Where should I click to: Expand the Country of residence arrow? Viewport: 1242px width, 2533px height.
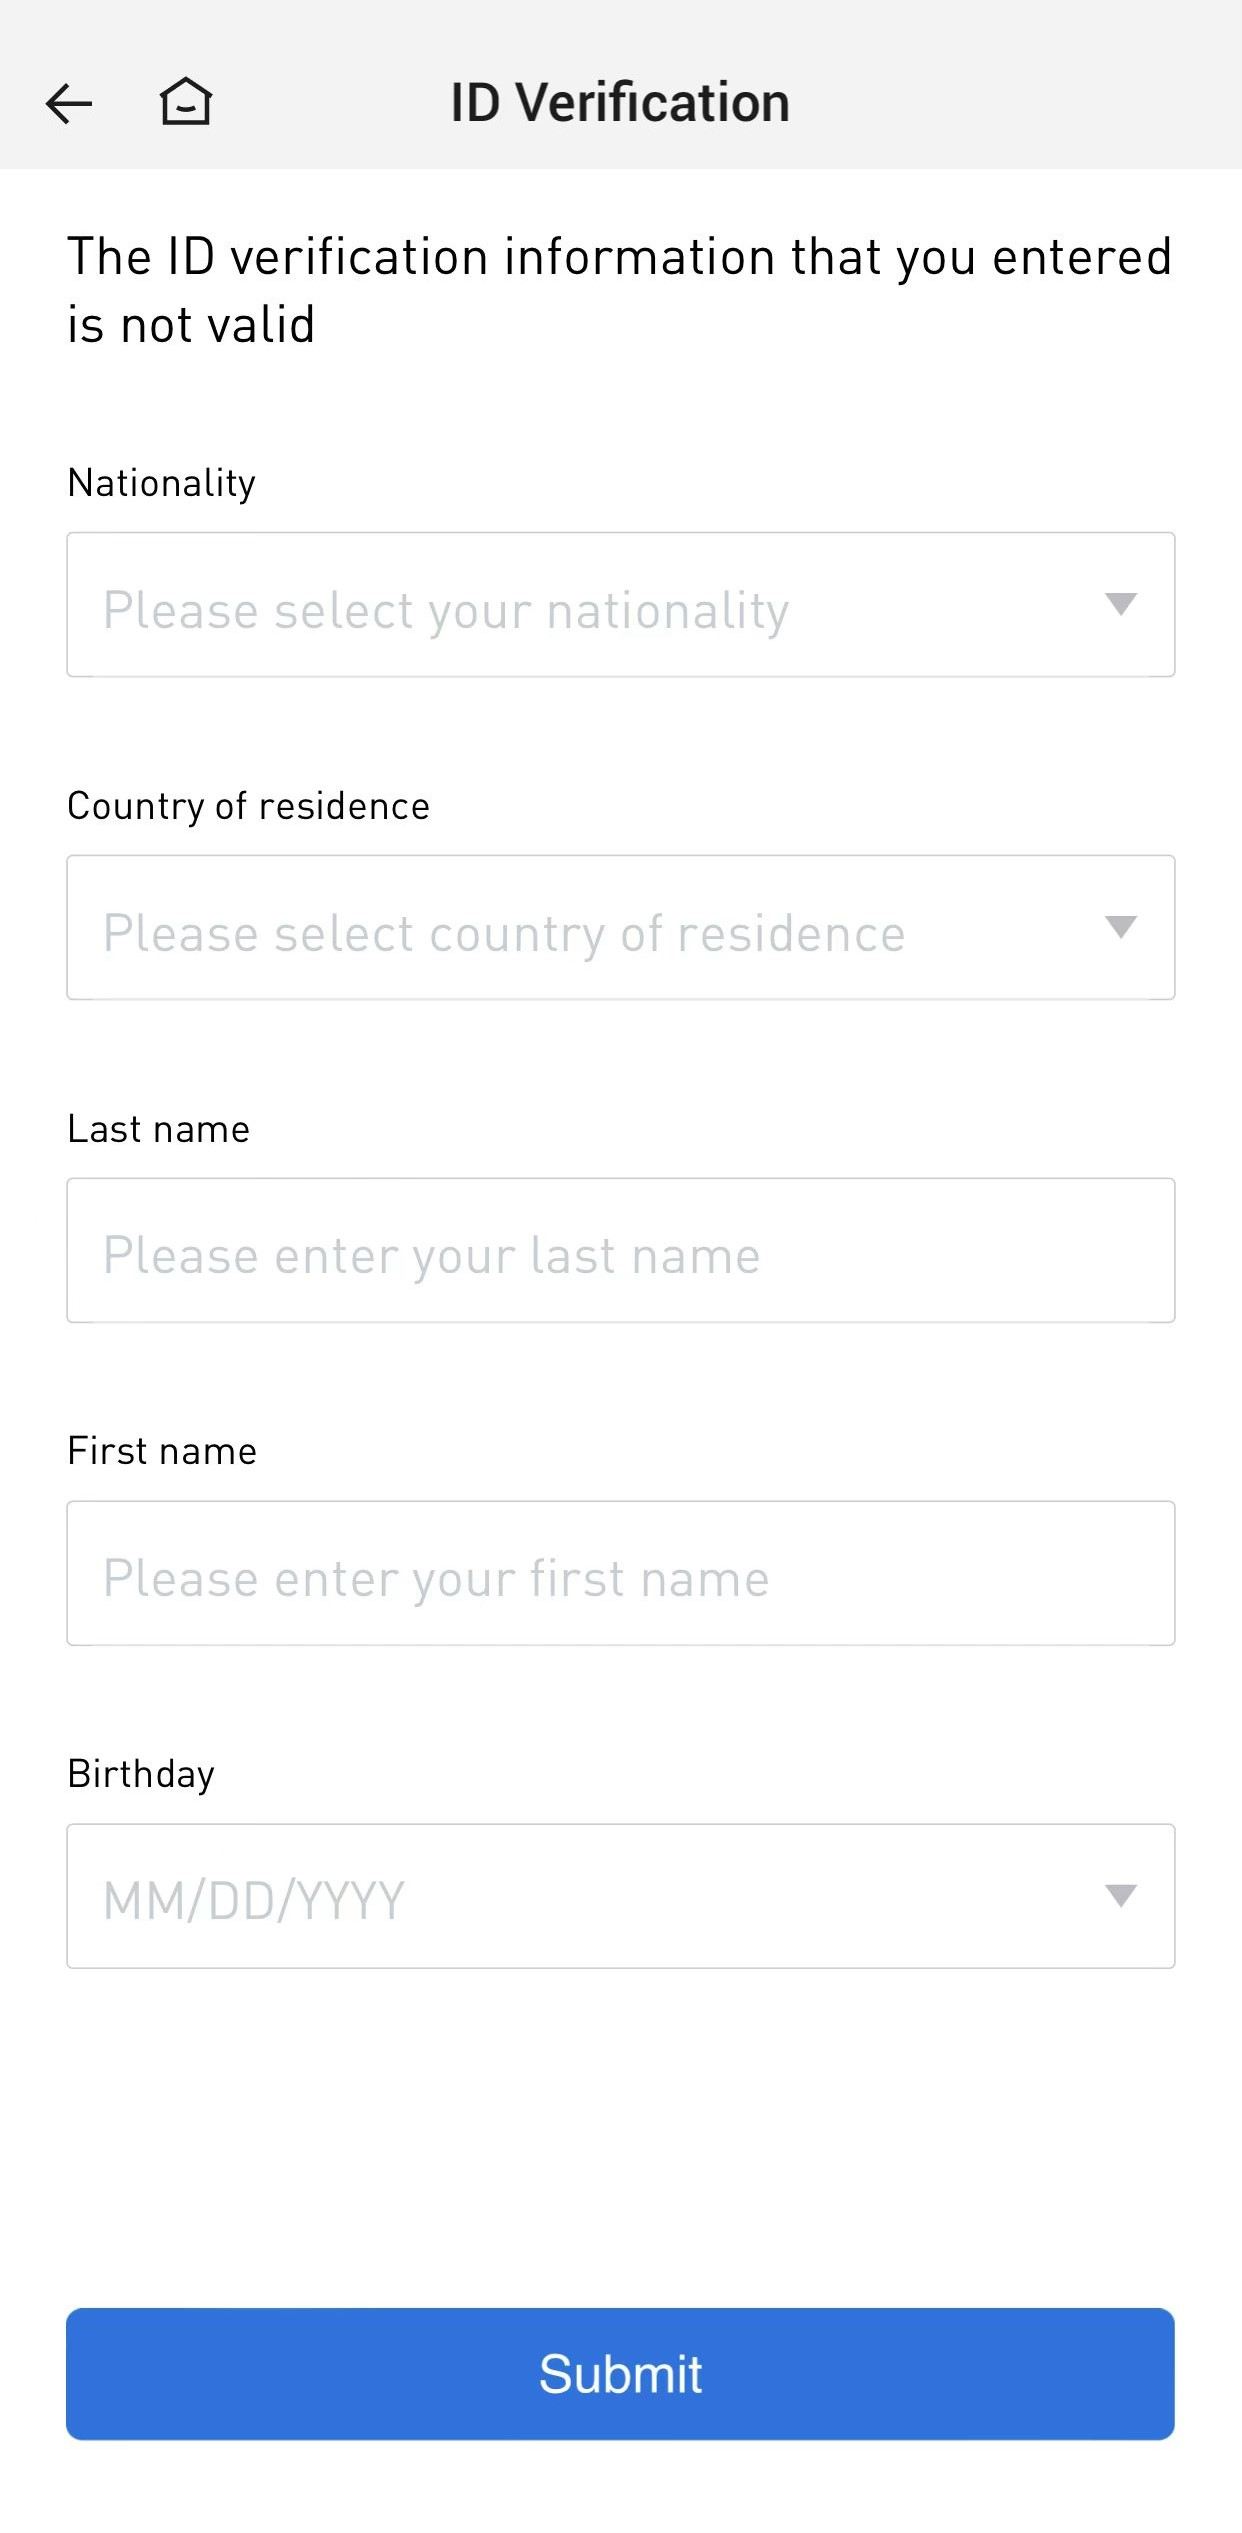point(1120,927)
